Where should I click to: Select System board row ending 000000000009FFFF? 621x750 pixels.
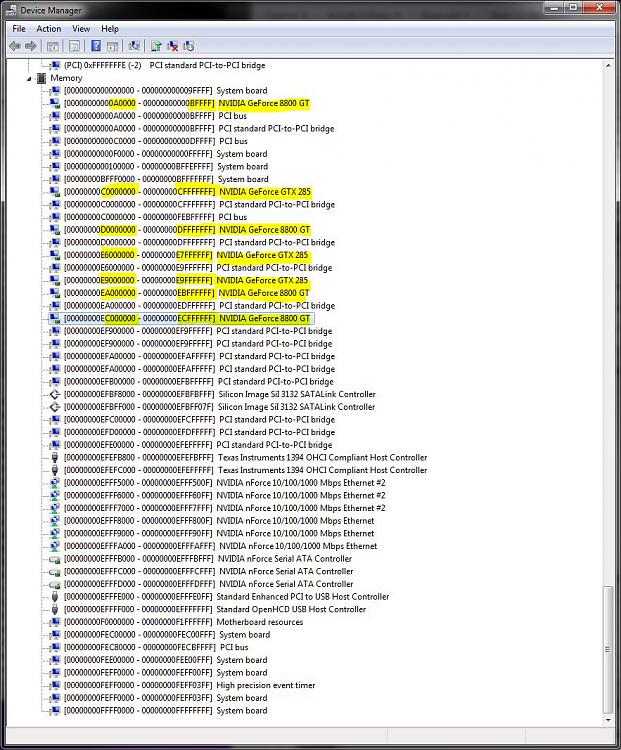[x=166, y=90]
